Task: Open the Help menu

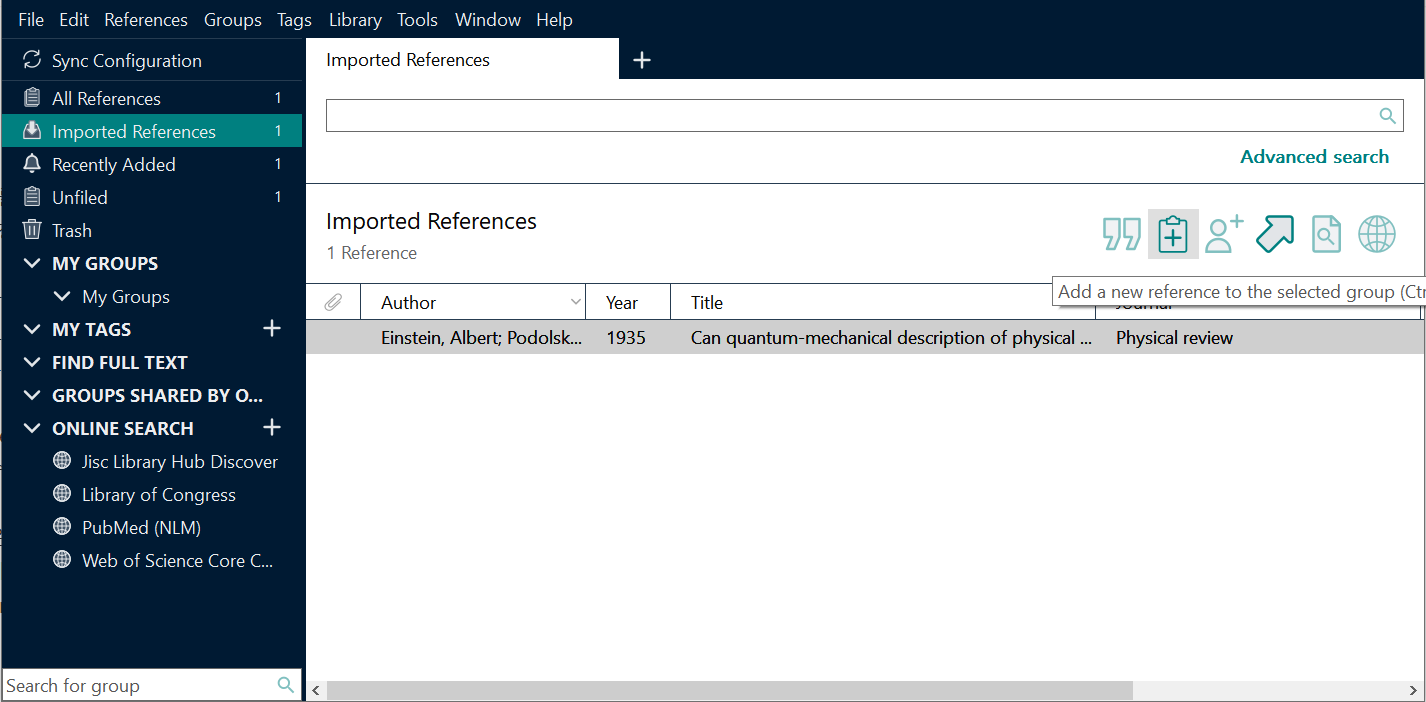Action: pos(554,20)
